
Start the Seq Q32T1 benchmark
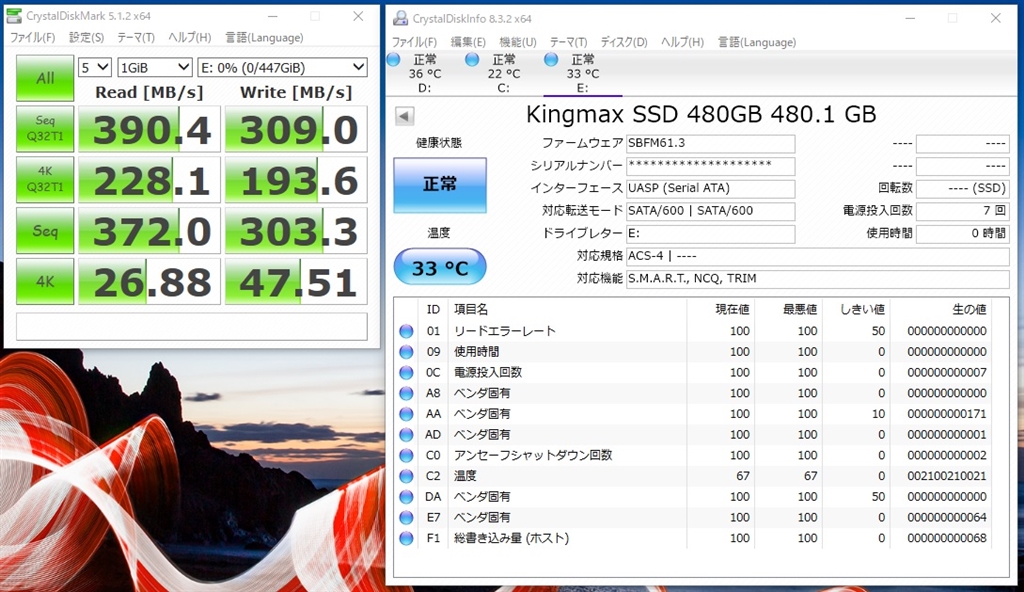coord(45,129)
